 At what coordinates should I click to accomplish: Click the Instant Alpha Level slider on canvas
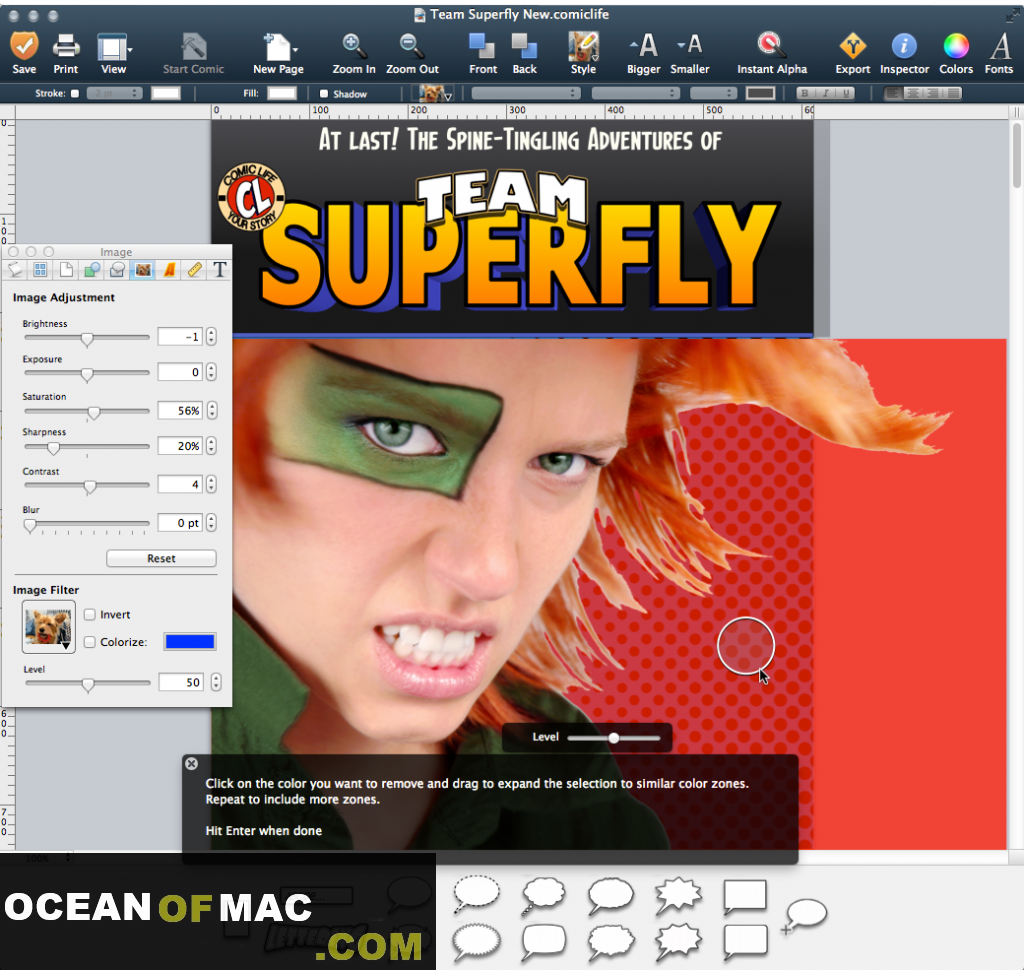614,738
